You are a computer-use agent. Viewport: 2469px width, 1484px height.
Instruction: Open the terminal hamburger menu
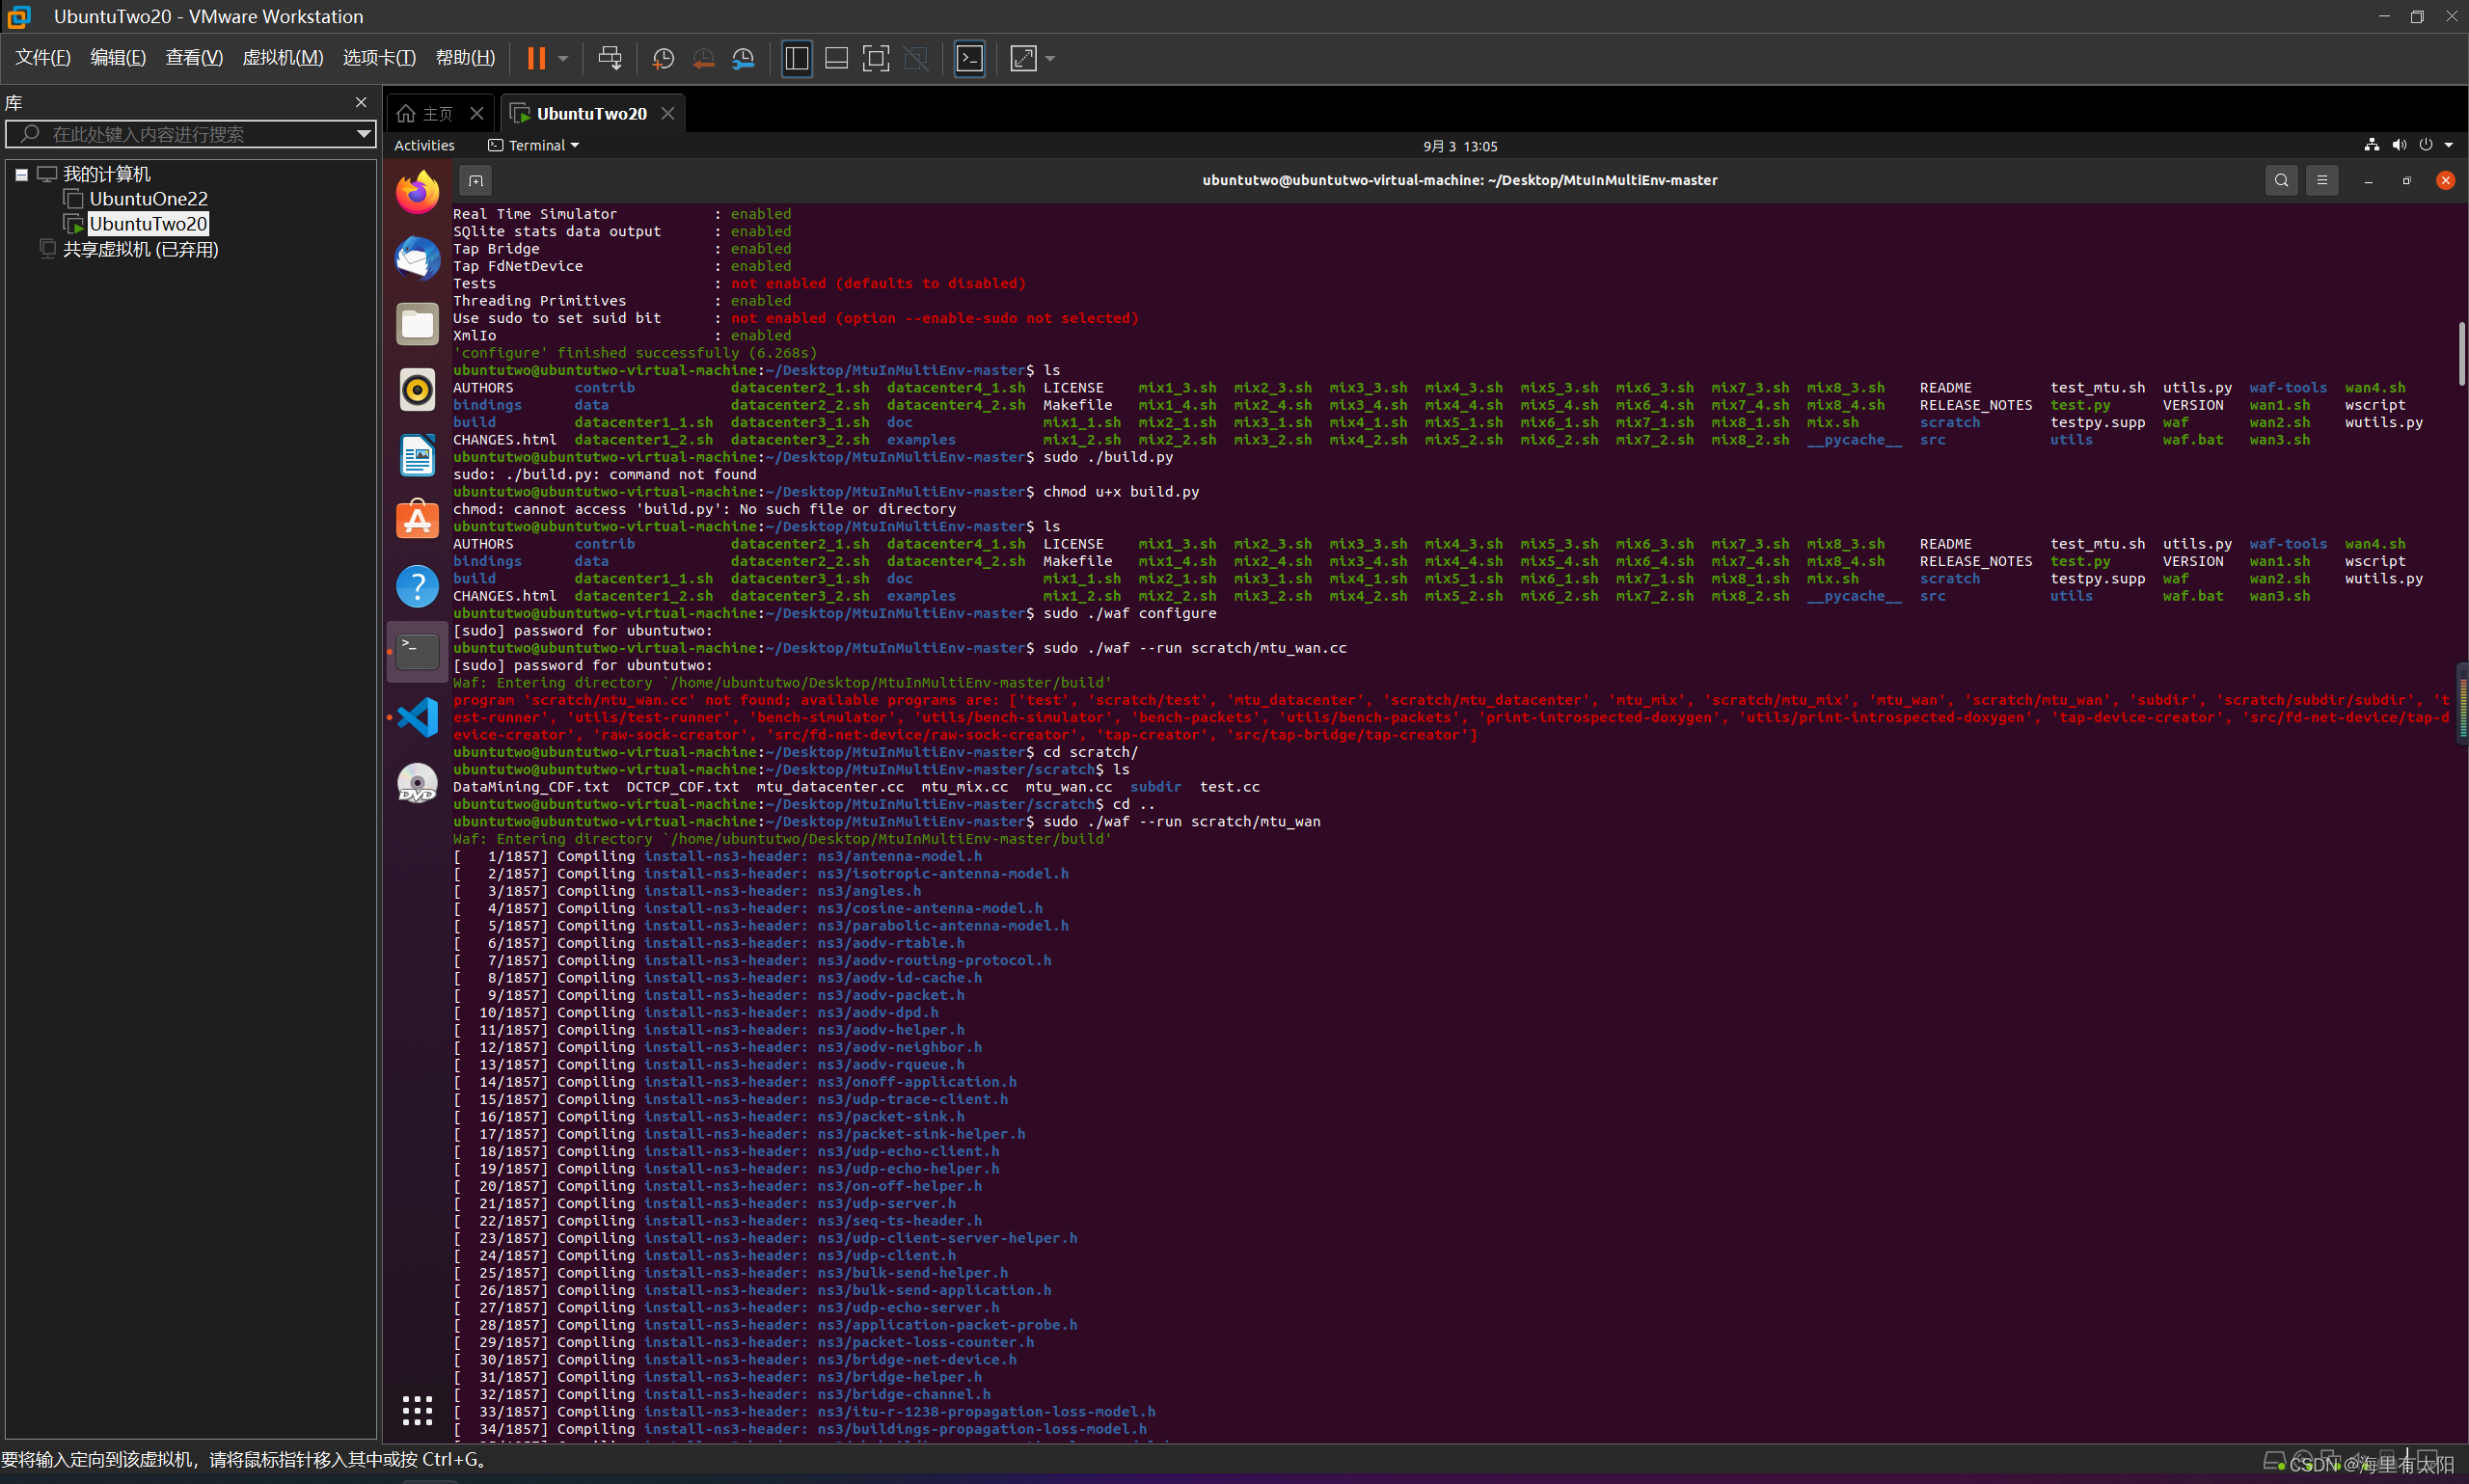tap(2322, 180)
